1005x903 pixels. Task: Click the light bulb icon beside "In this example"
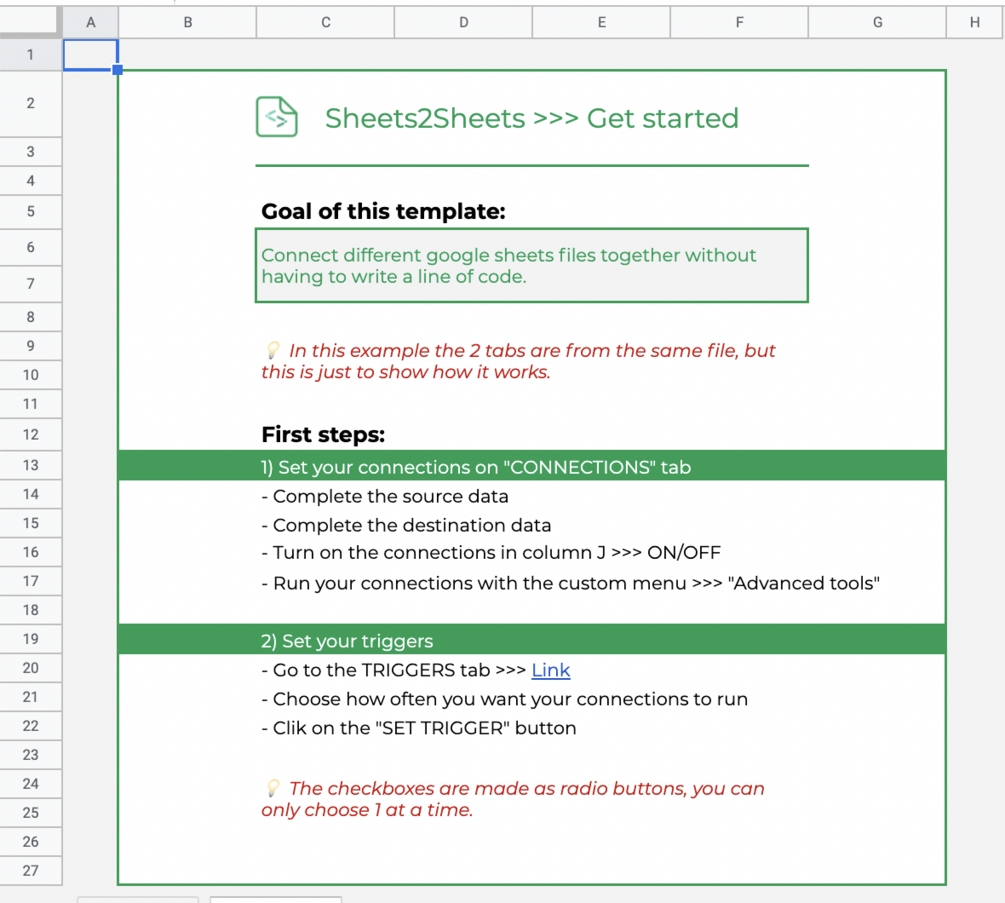tap(273, 349)
